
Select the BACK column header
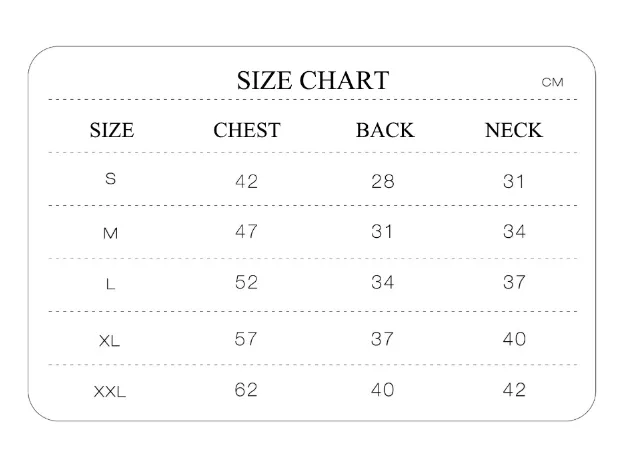pos(385,130)
